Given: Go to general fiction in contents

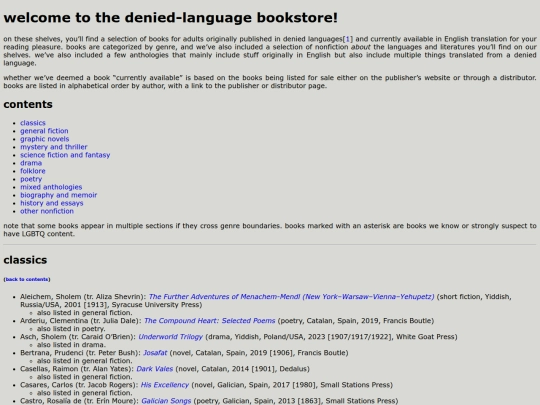Looking at the screenshot, I should [x=44, y=131].
